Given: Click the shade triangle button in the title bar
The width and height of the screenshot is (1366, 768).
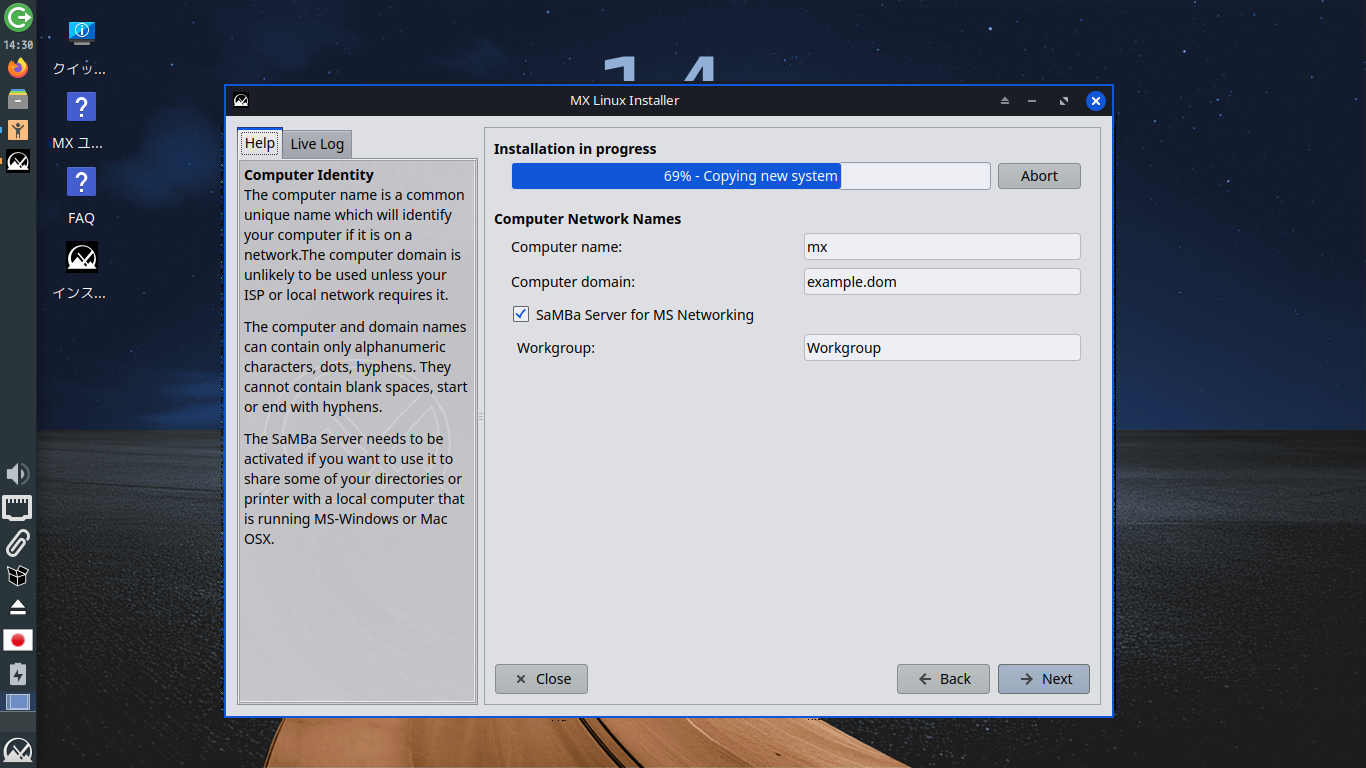Looking at the screenshot, I should point(1005,101).
